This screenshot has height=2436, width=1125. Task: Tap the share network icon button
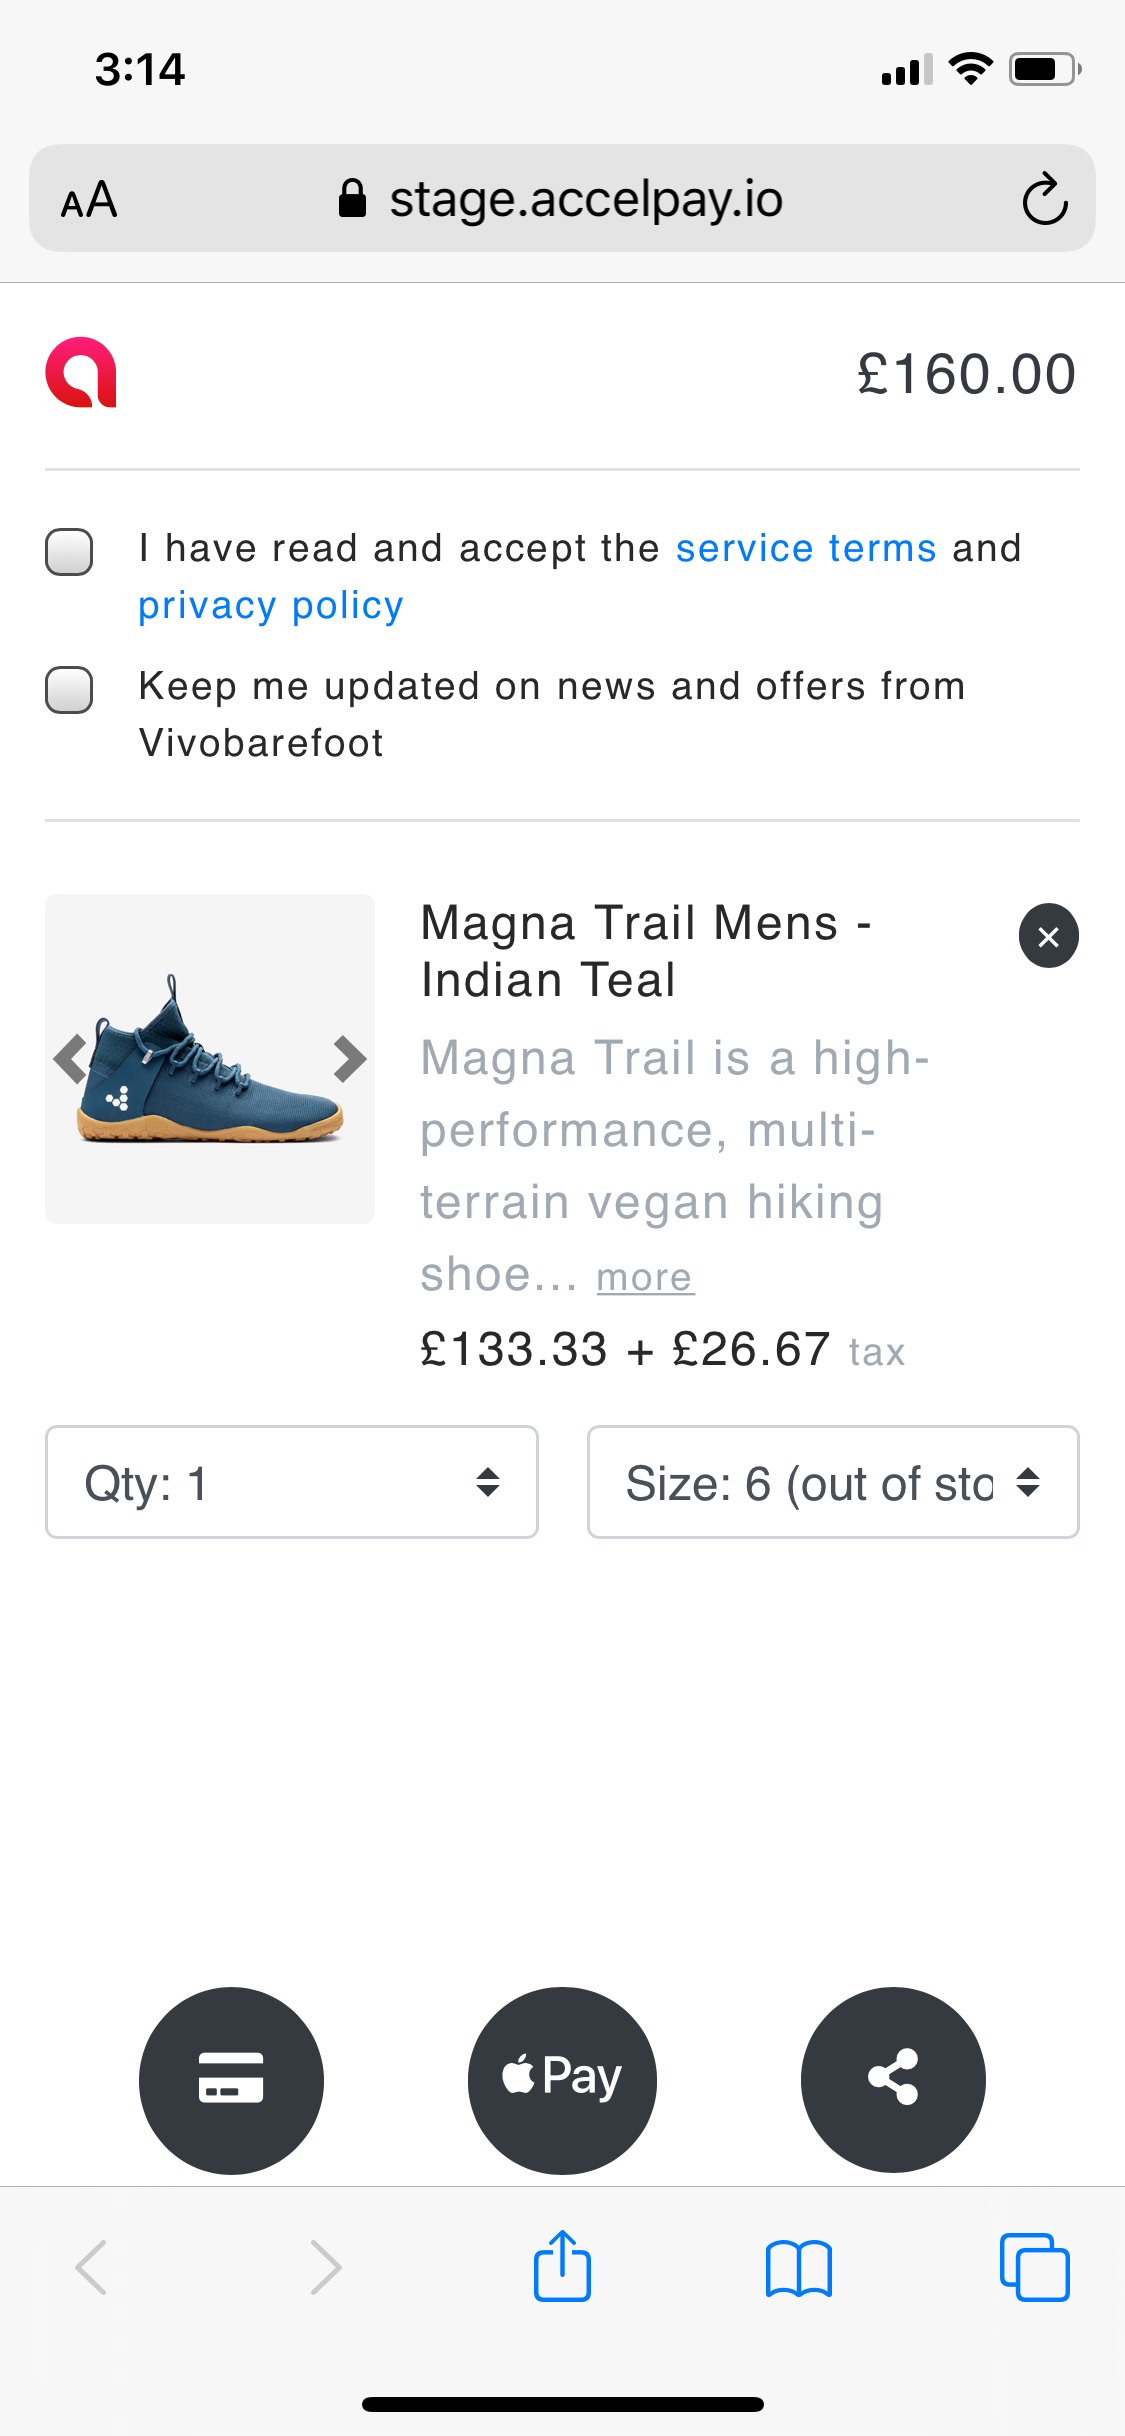pos(893,2080)
